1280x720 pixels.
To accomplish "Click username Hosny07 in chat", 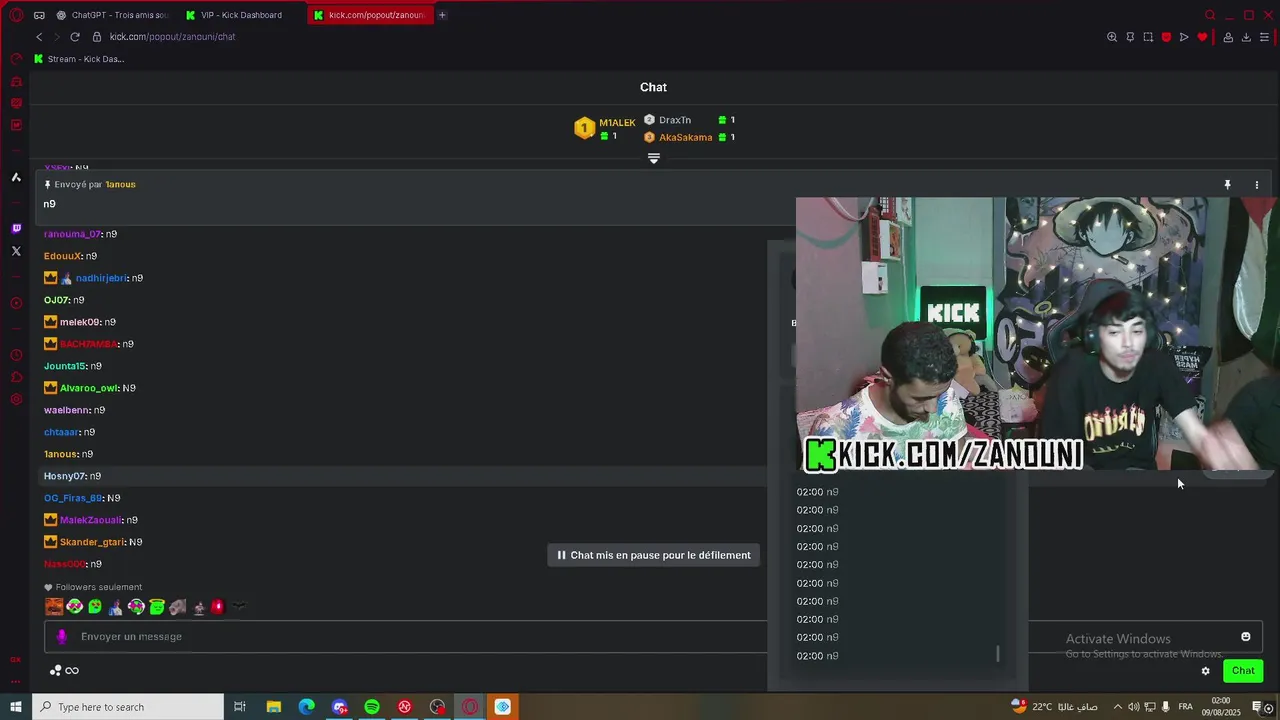I will [65, 476].
